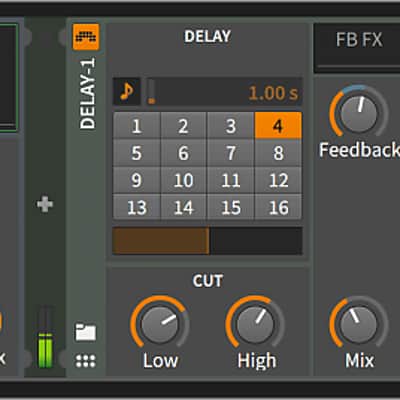Select delay step 8
The height and width of the screenshot is (400, 400).
(x=278, y=153)
